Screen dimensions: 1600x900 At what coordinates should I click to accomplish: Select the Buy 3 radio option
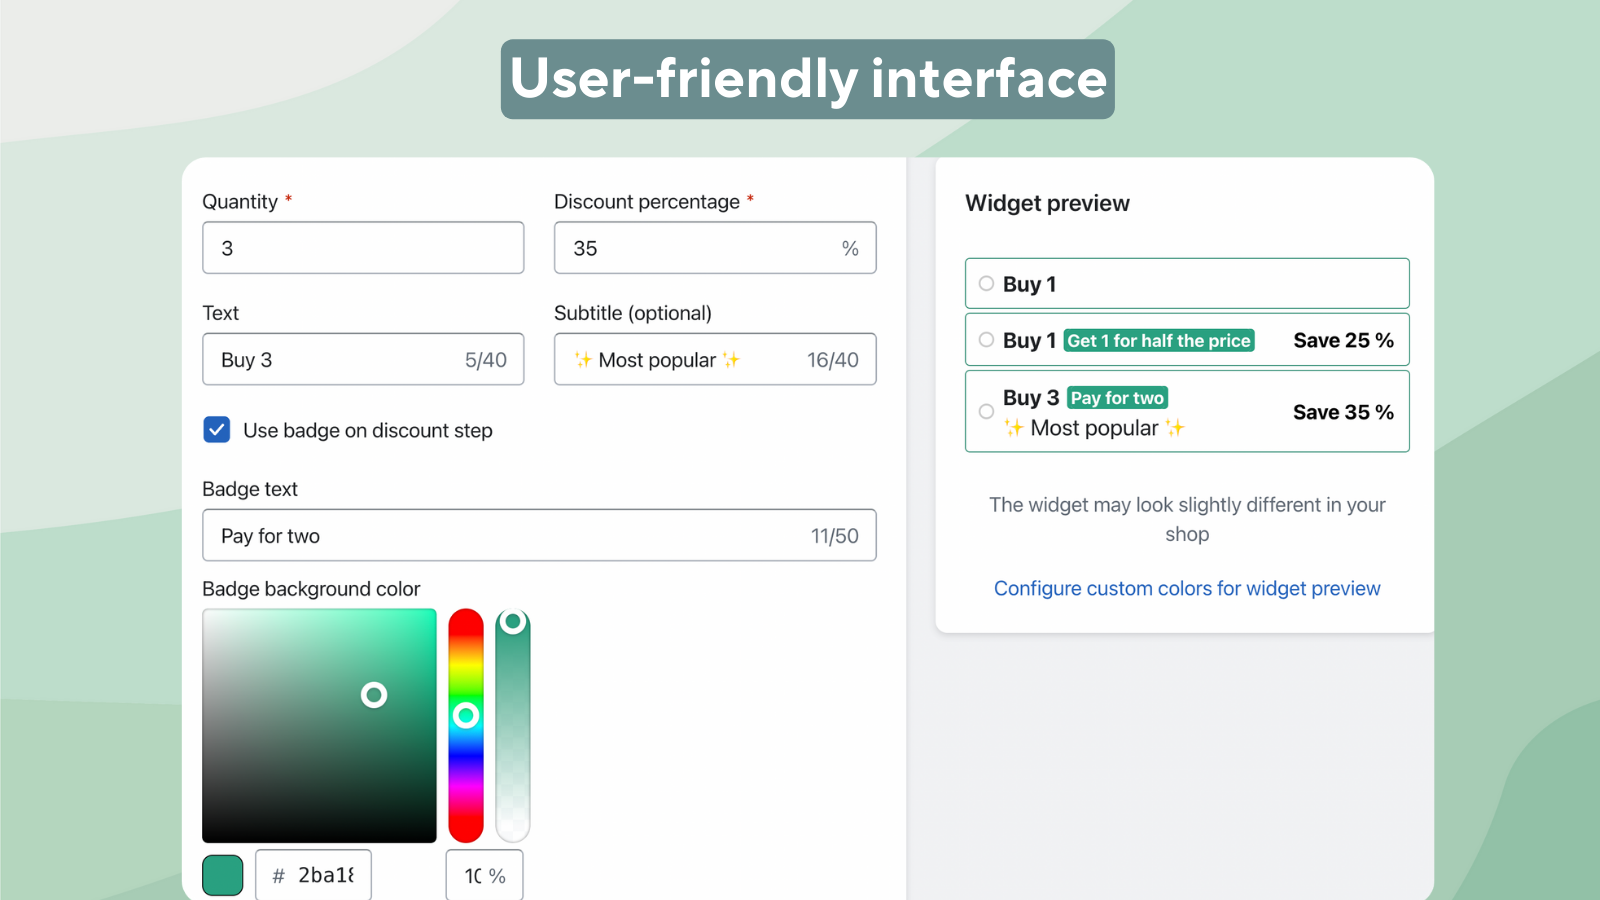986,412
